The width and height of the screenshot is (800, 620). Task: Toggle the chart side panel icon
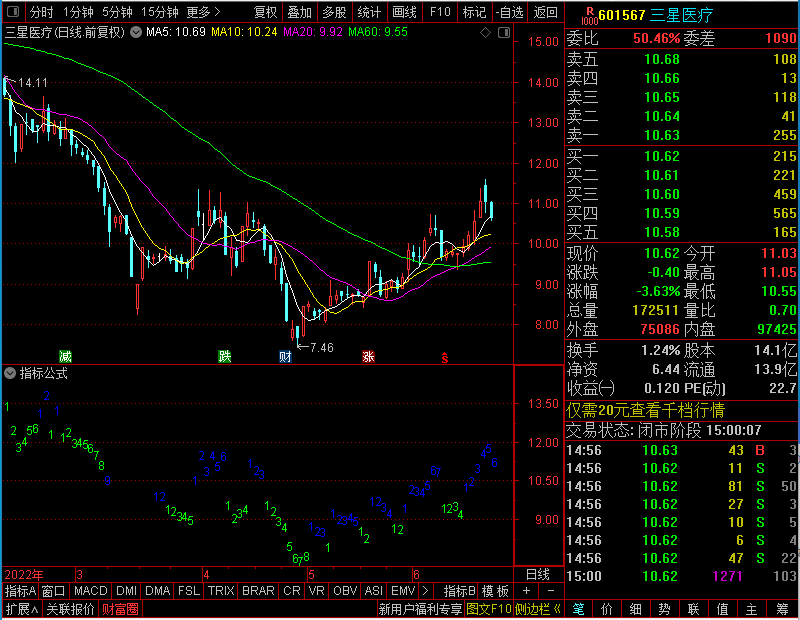(504, 33)
